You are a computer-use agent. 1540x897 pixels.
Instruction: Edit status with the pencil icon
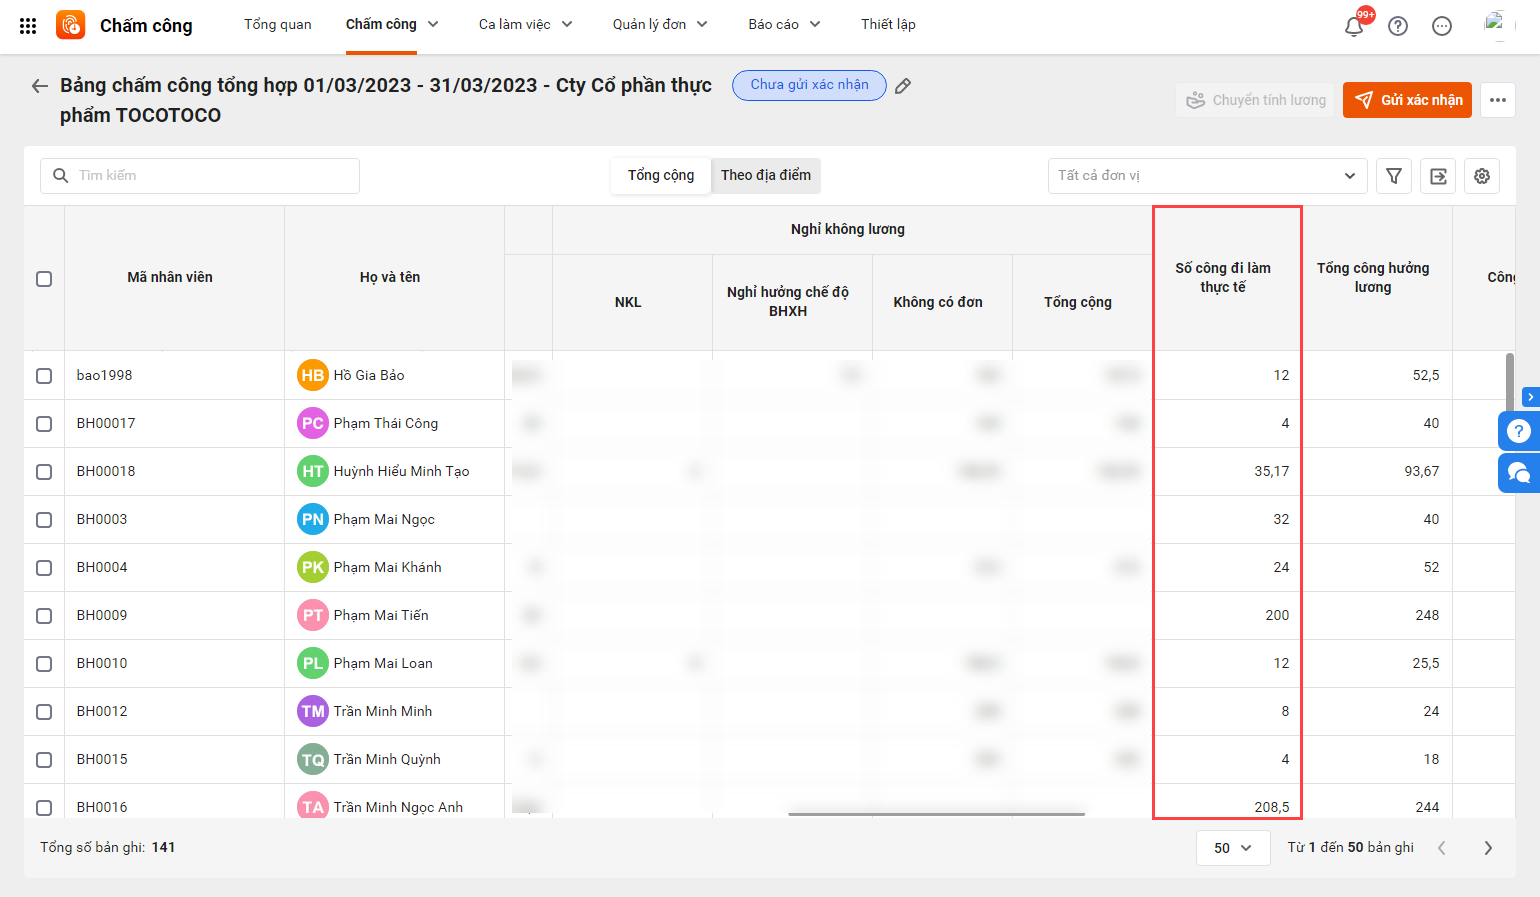pyautogui.click(x=903, y=86)
